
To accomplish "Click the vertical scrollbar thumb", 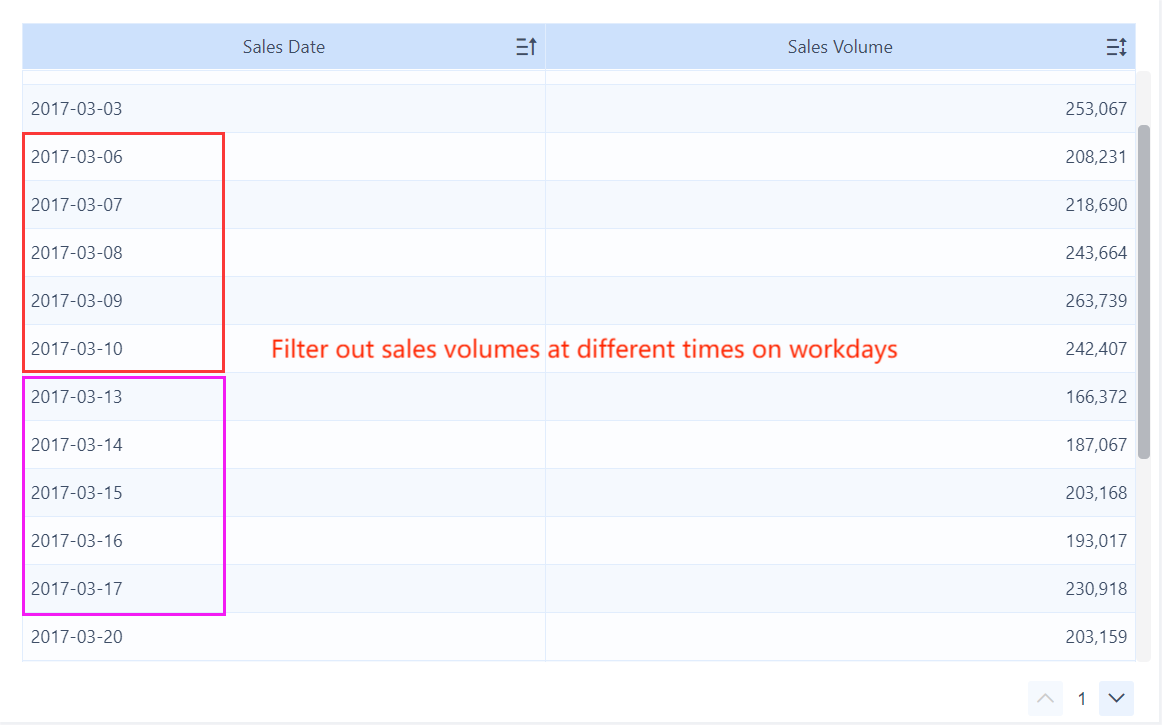I will 1144,290.
